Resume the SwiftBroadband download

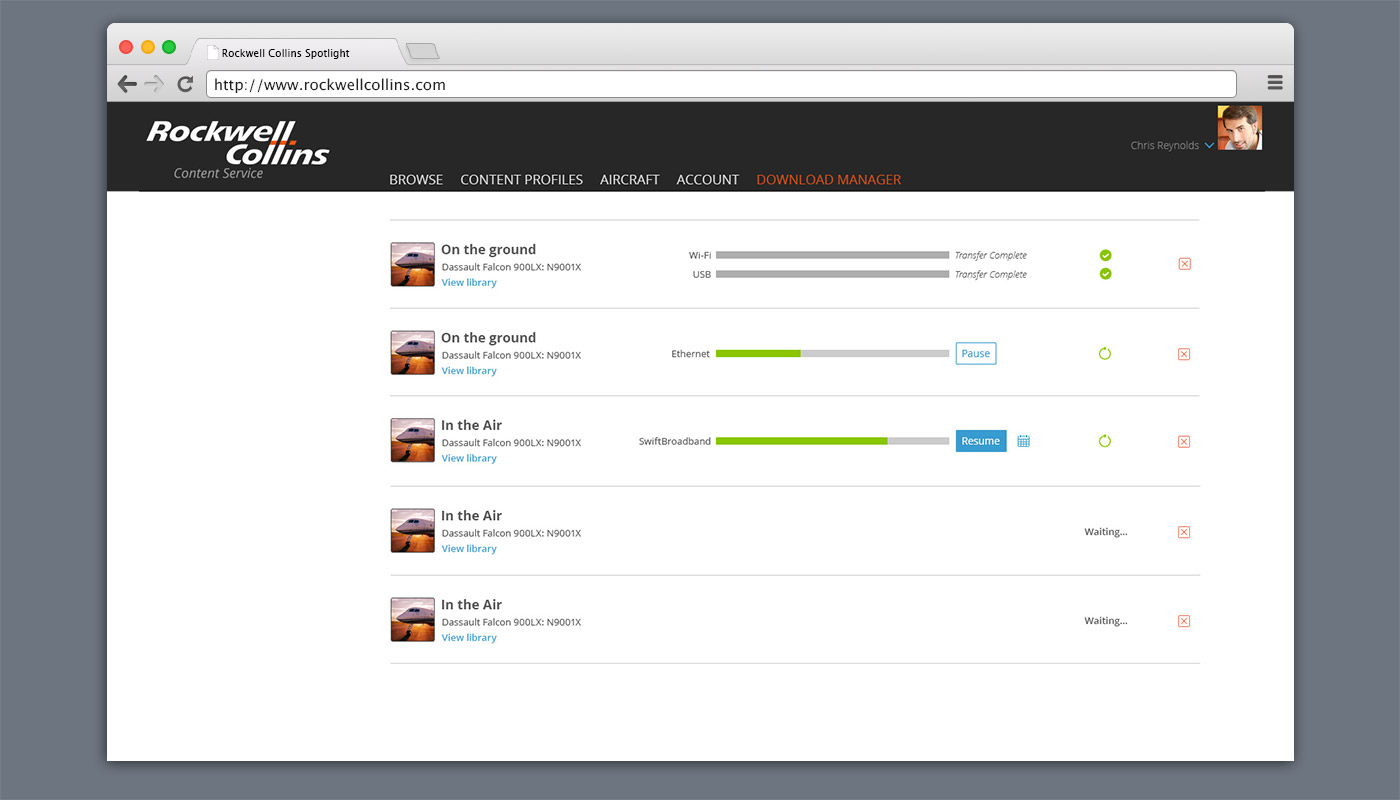(x=981, y=441)
